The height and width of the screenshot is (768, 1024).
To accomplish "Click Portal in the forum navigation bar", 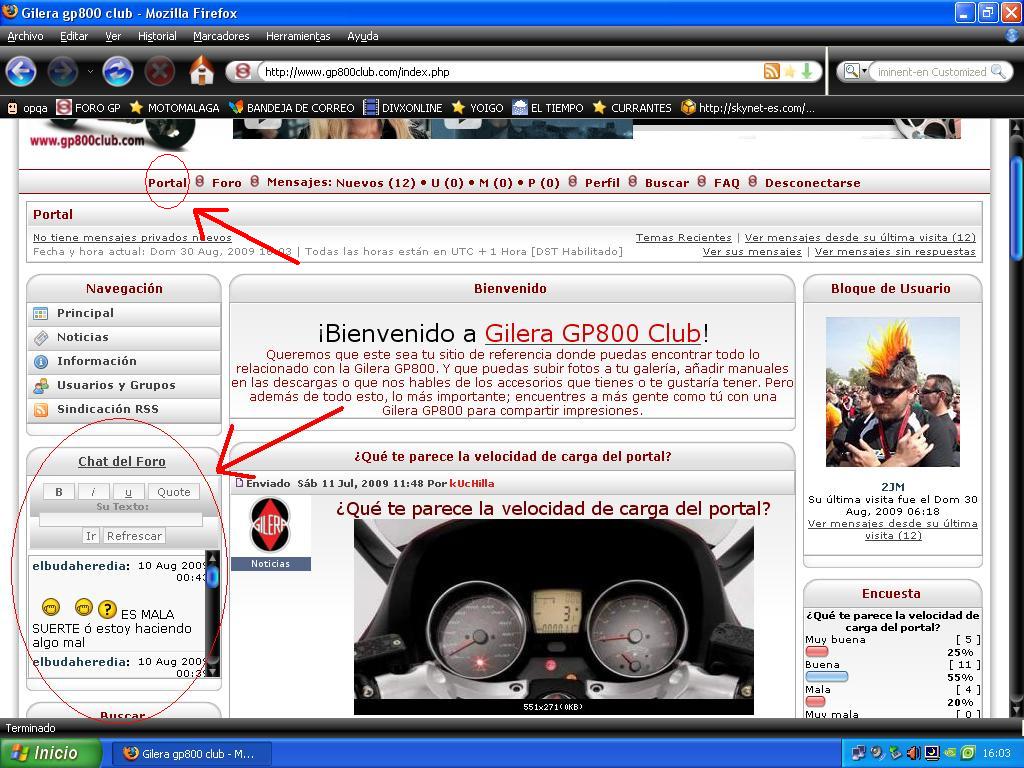I will coord(167,183).
